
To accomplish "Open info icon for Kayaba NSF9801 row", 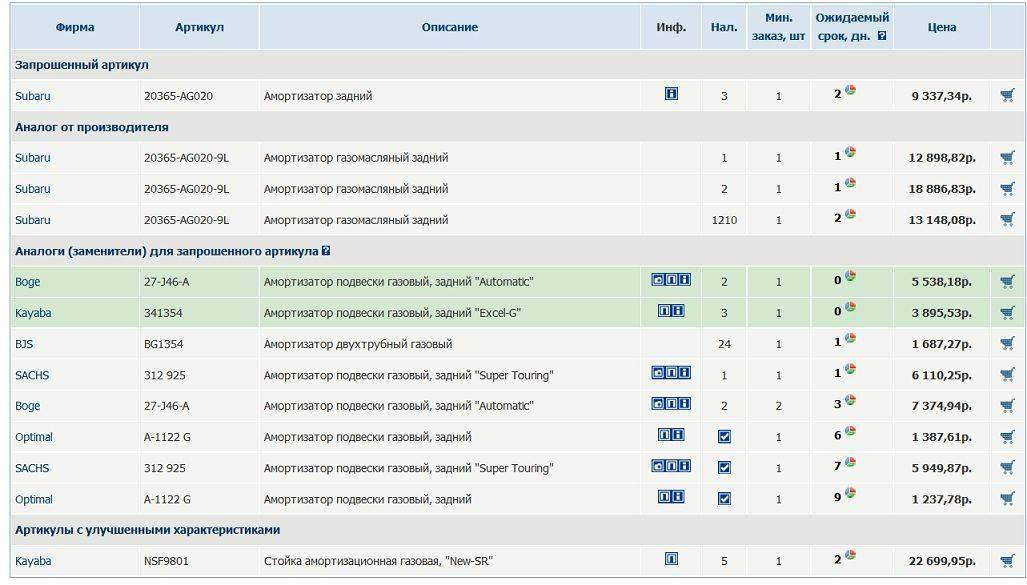I will click(x=671, y=559).
